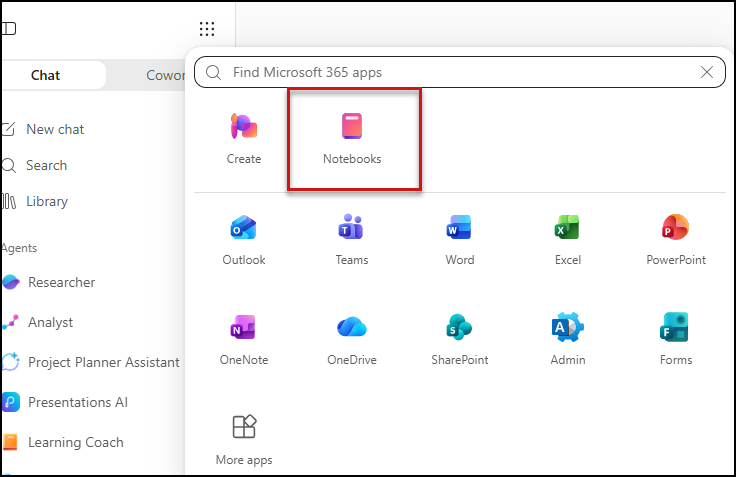Open the Create app

(x=244, y=138)
